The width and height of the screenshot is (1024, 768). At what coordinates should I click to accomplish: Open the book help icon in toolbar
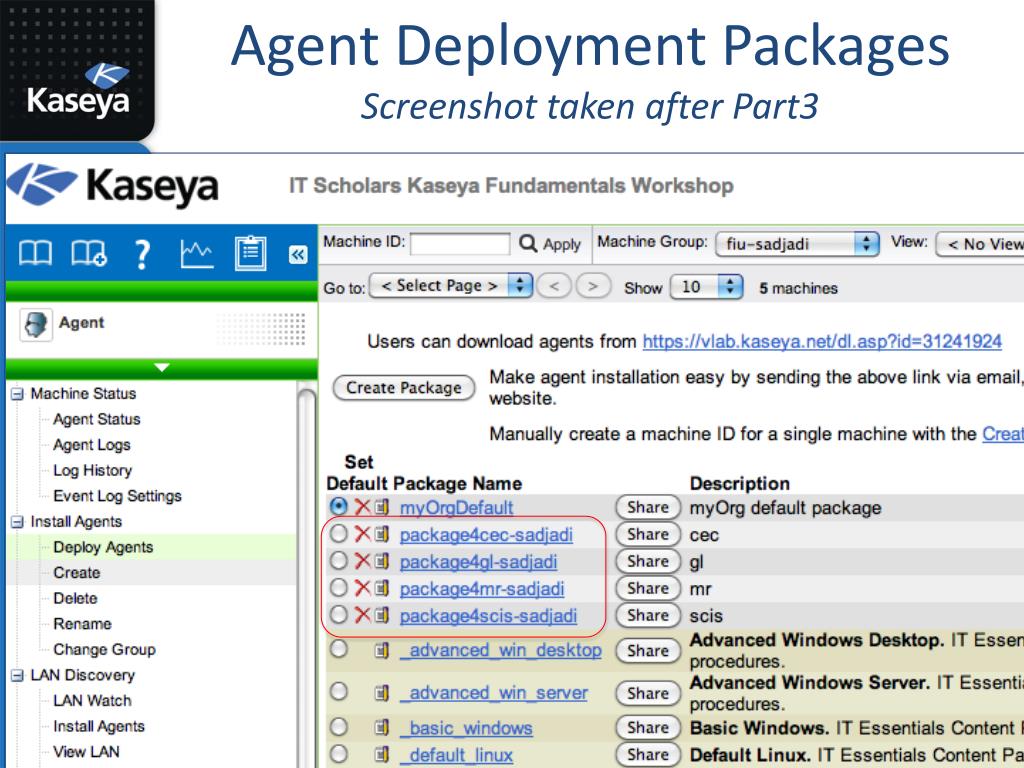pos(35,253)
